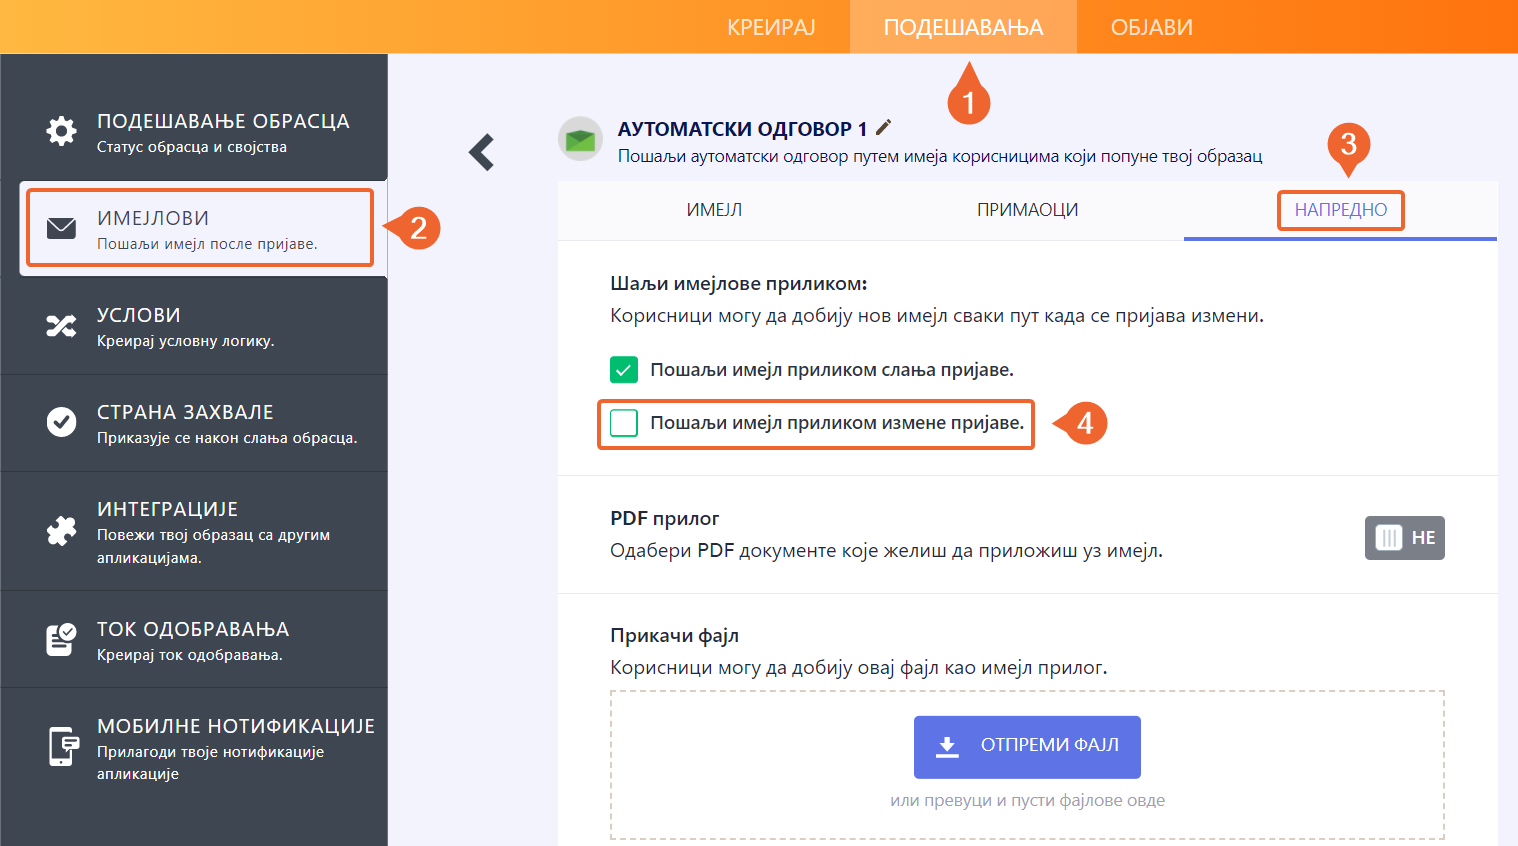This screenshot has height=846, width=1518.
Task: Click the puzzle piece Интеграције icon
Action: point(61,531)
